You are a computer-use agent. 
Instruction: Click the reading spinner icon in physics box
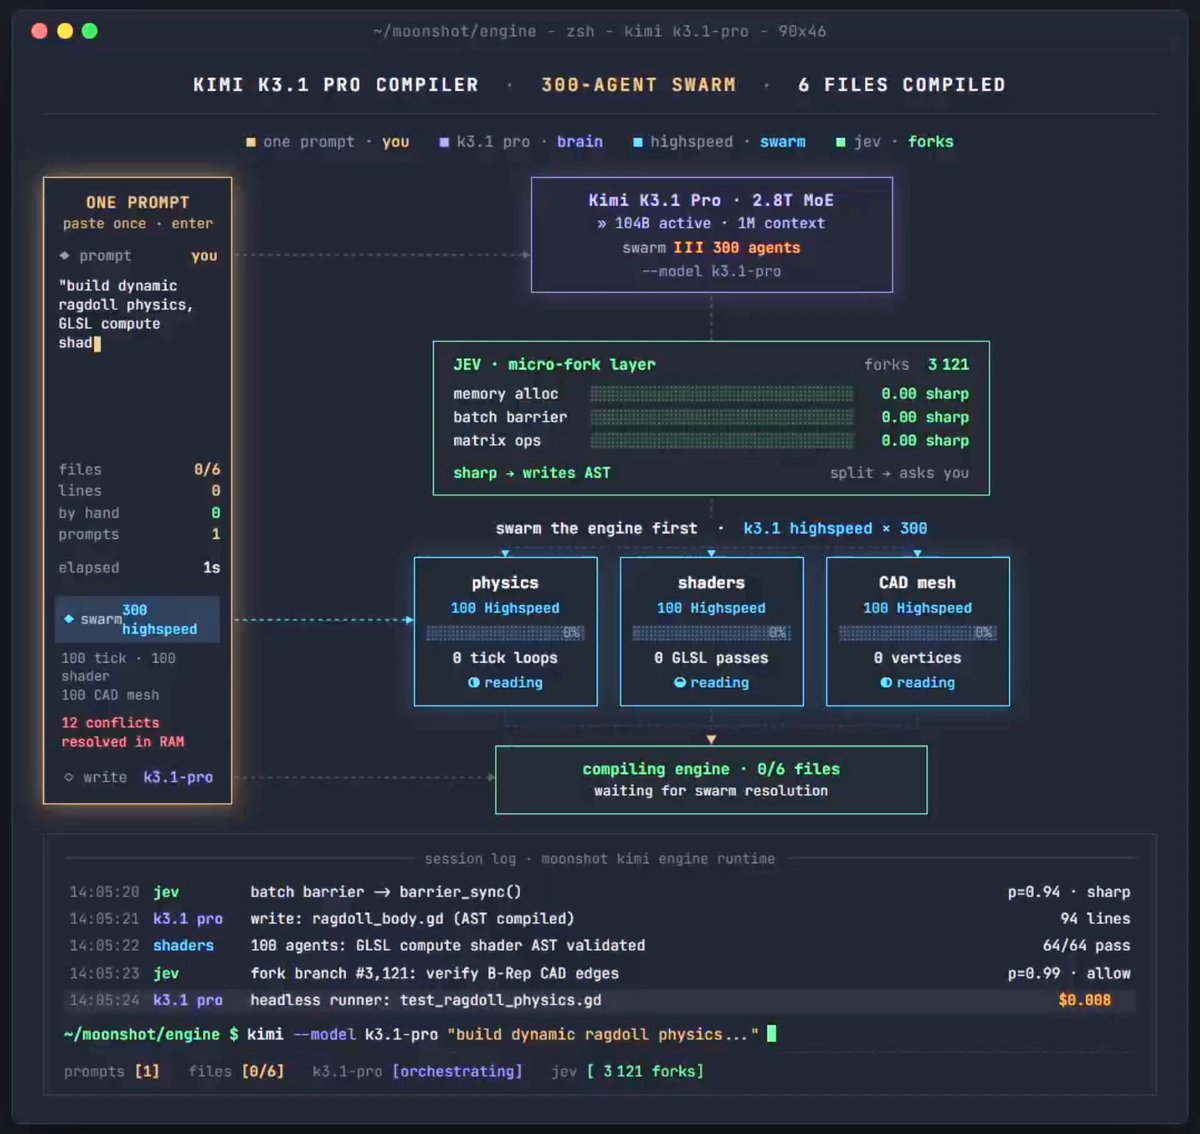[x=474, y=683]
